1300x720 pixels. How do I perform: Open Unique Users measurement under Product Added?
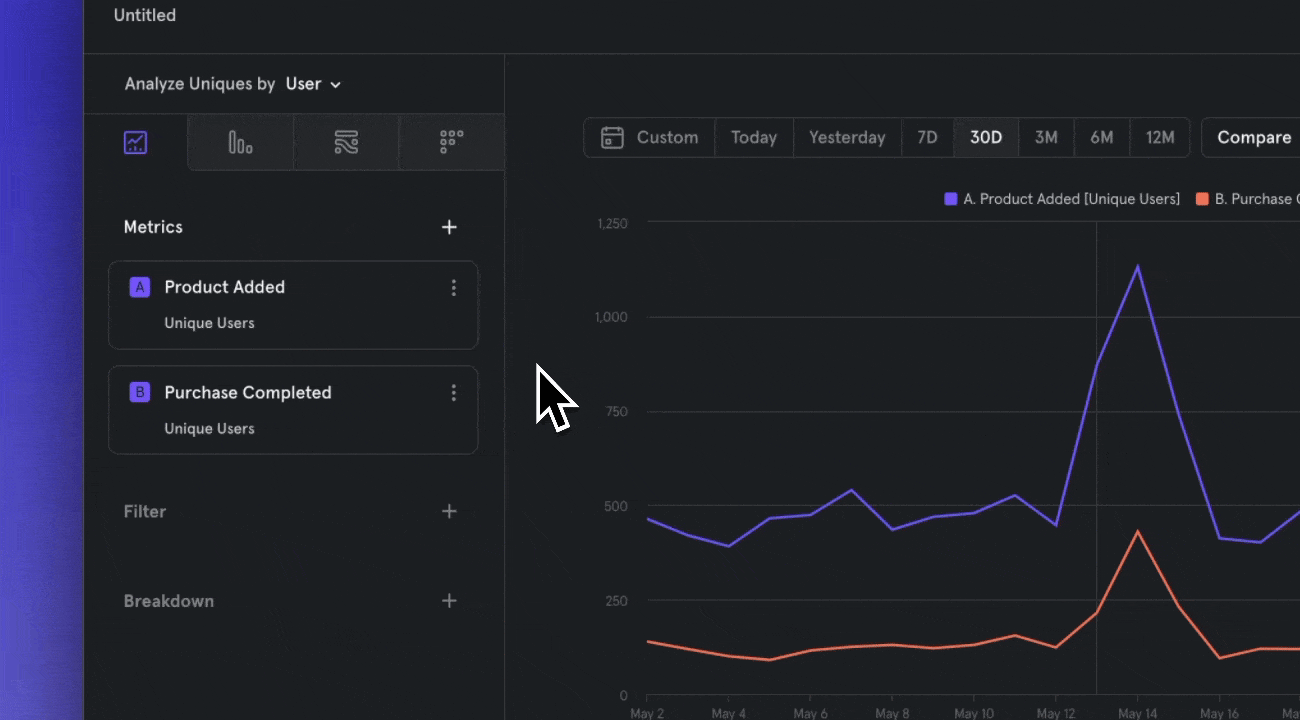point(209,323)
